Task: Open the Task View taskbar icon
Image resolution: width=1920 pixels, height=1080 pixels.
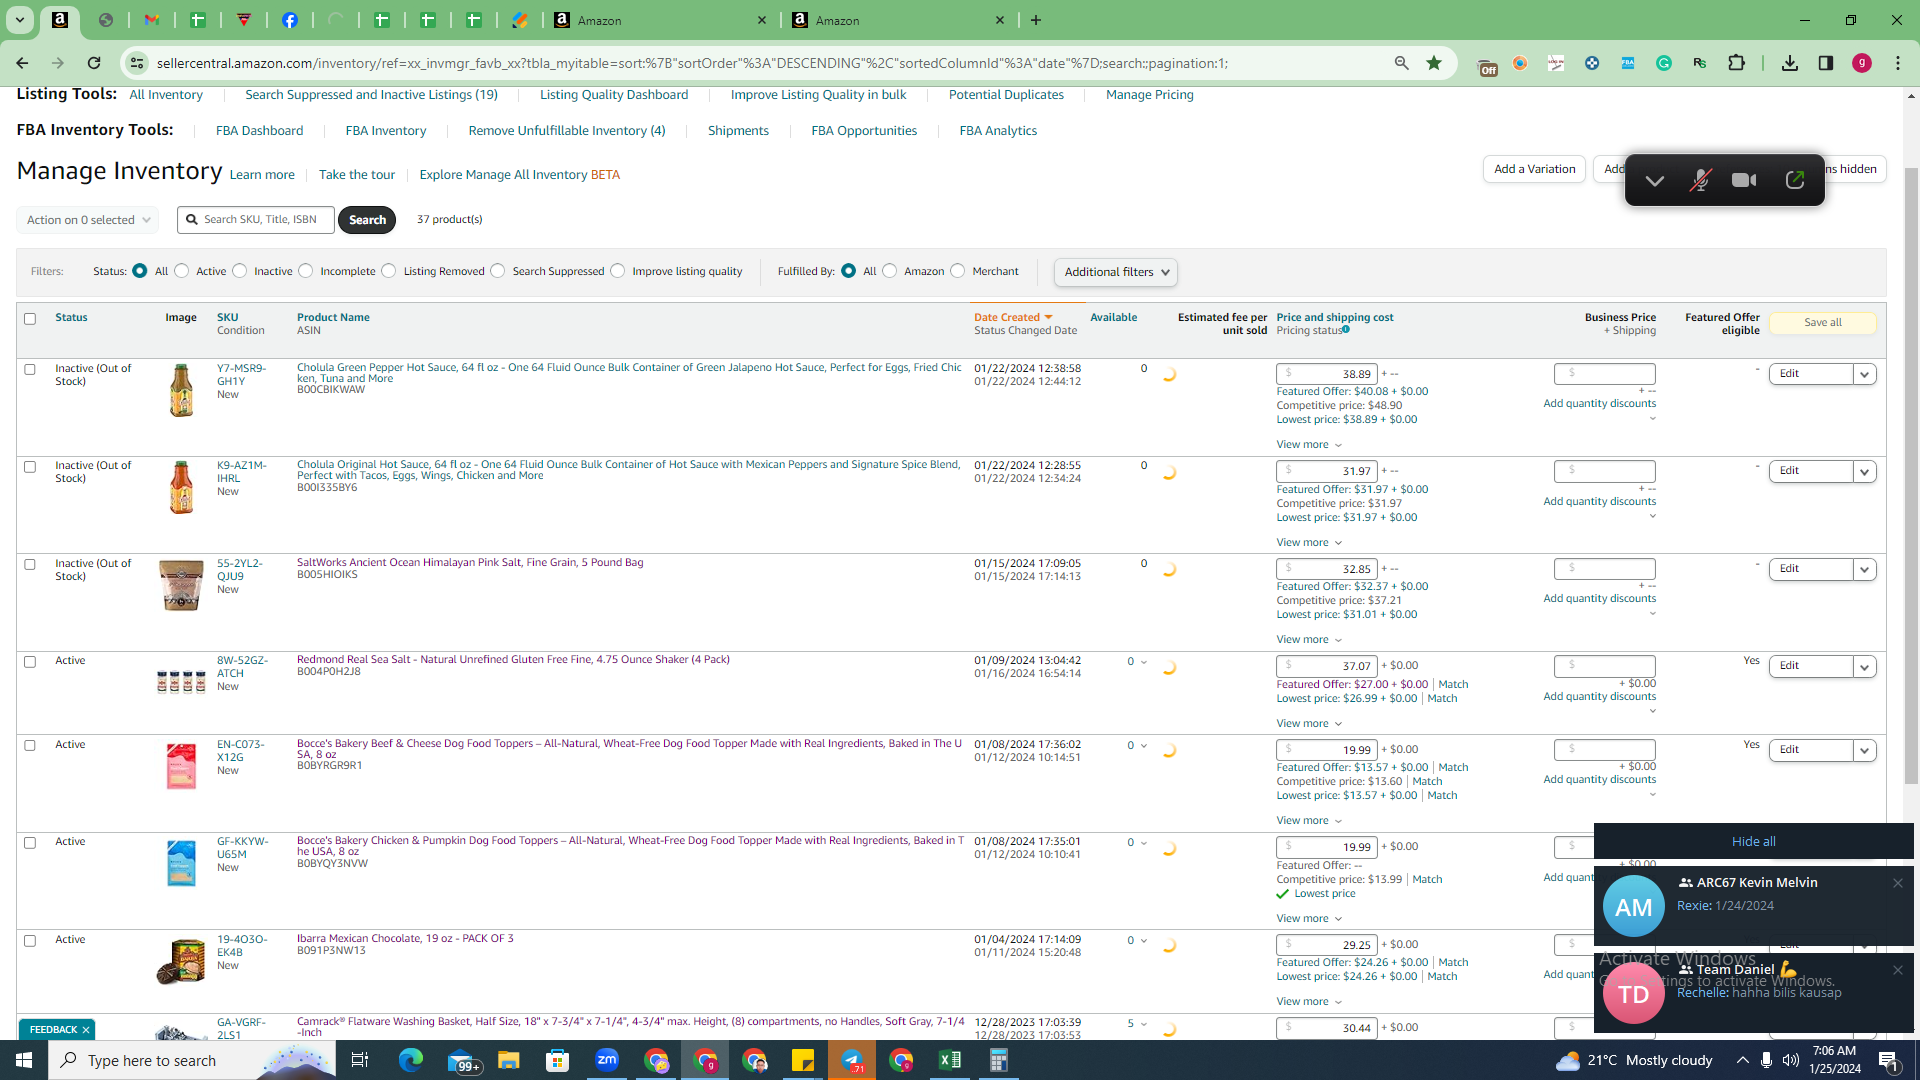Action: click(360, 1060)
